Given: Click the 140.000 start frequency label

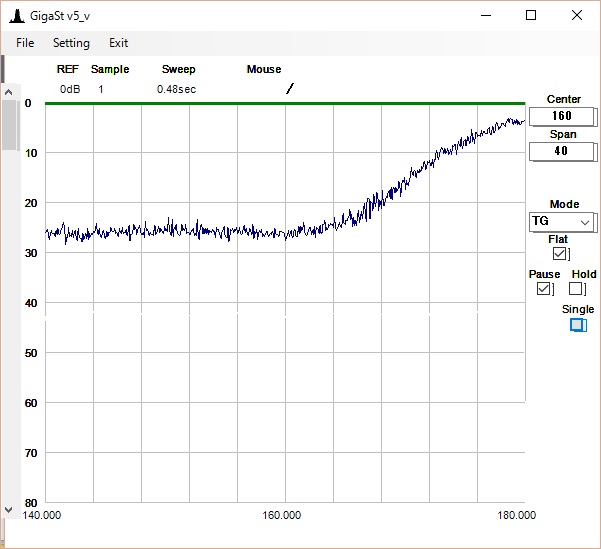Looking at the screenshot, I should (41, 515).
